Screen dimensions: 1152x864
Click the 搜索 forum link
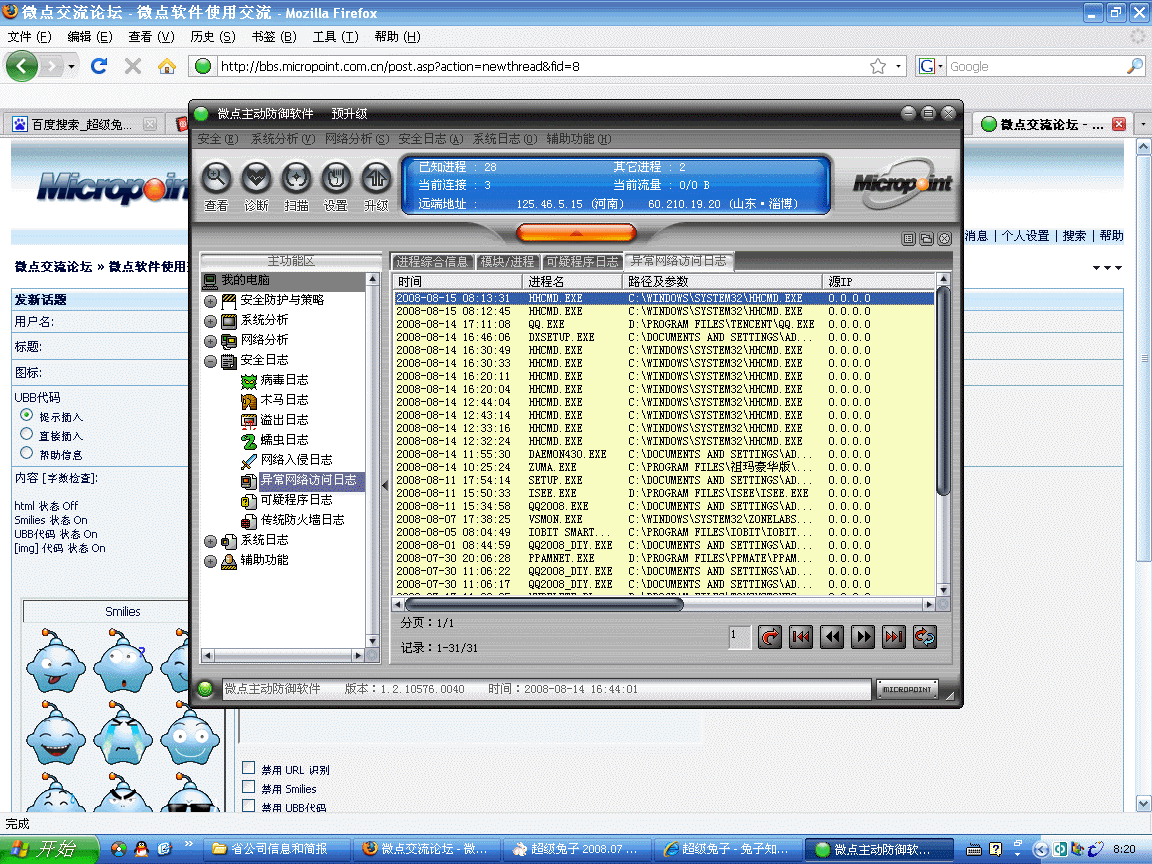tap(1074, 235)
